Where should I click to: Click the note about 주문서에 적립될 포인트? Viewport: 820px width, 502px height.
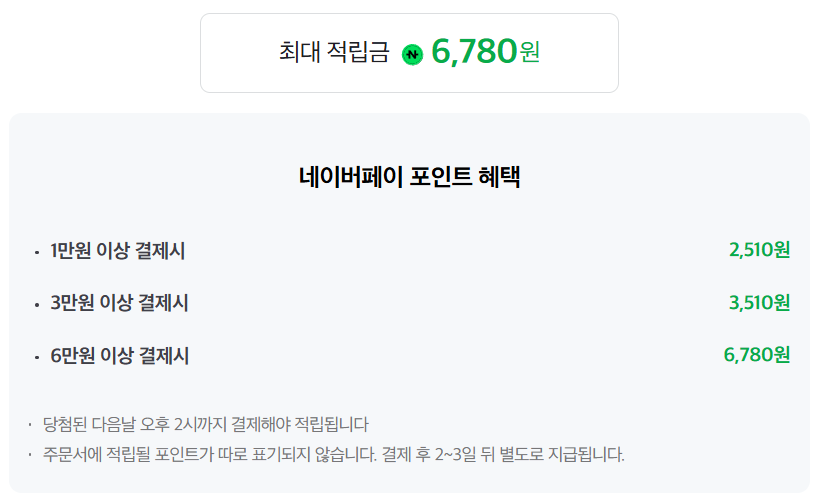pyautogui.click(x=334, y=454)
